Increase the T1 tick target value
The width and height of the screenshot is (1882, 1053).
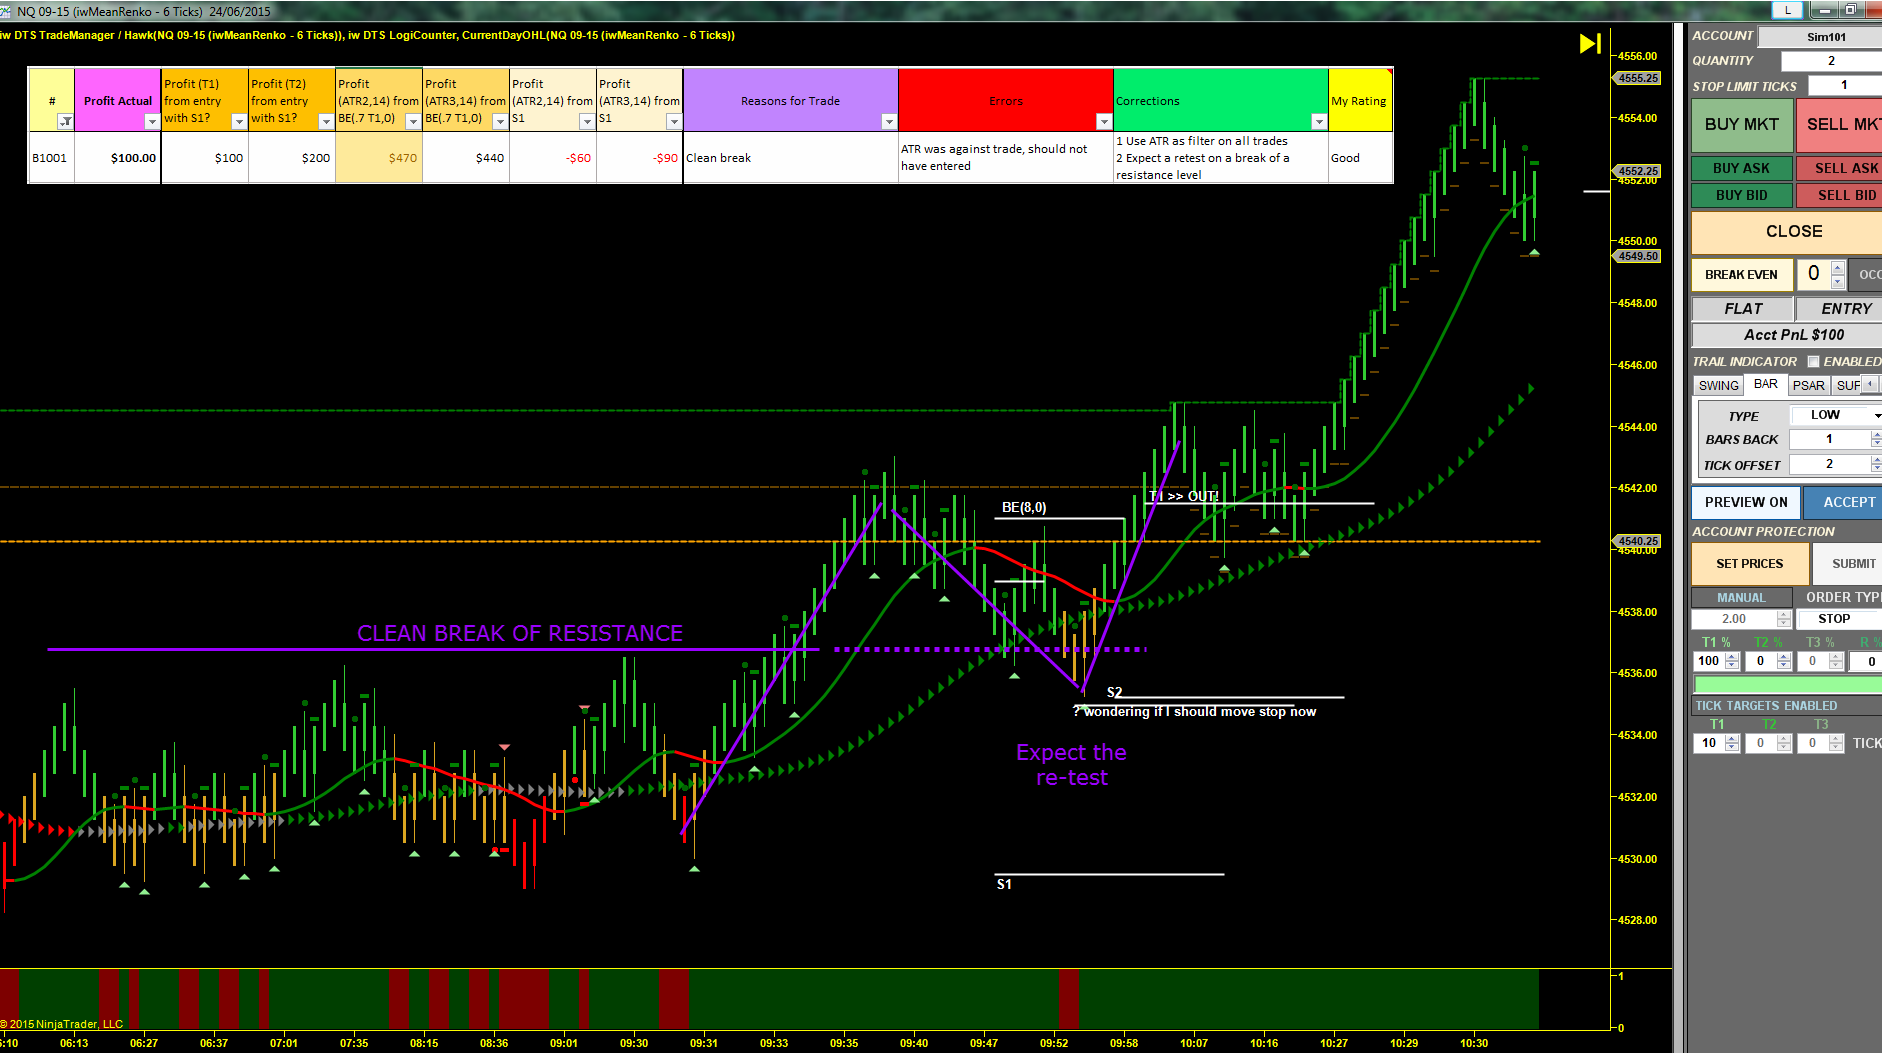pos(1732,739)
